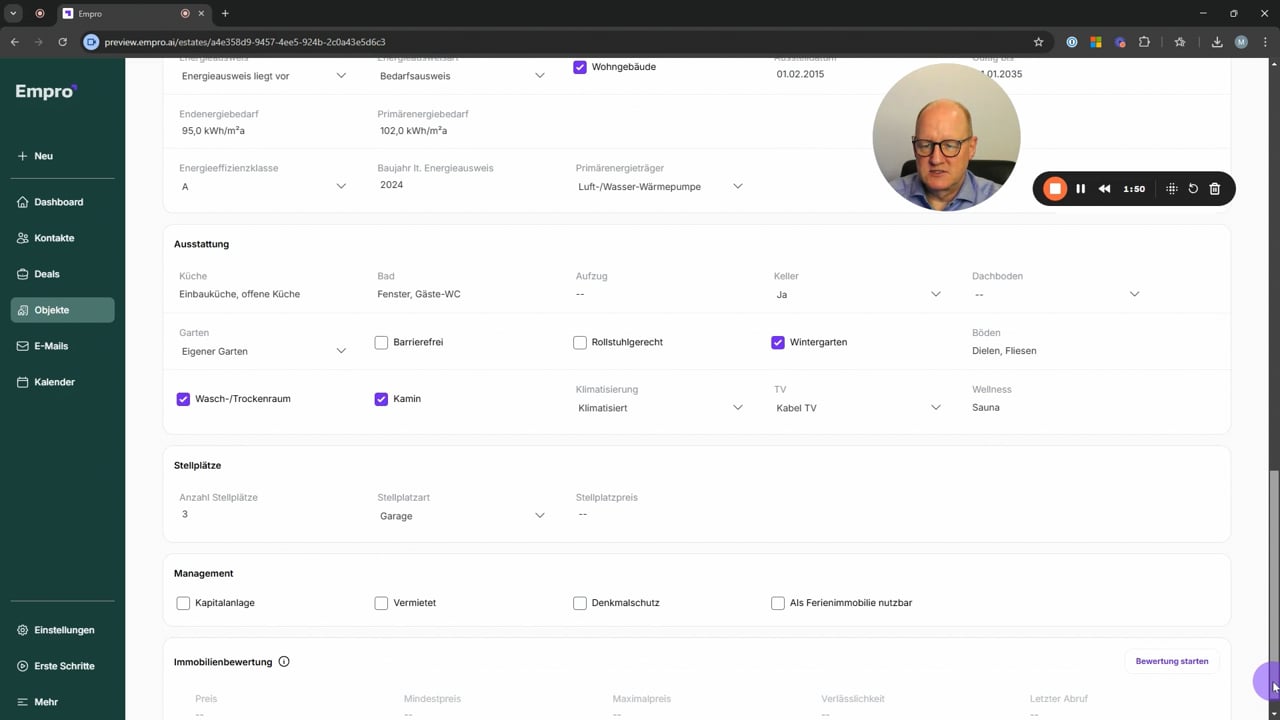Open the Bedarfsausweis type dropdown
This screenshot has width=1280, height=720.
pyautogui.click(x=462, y=76)
